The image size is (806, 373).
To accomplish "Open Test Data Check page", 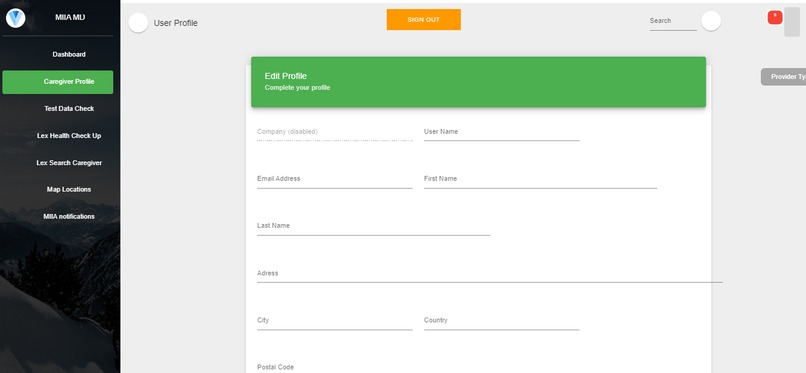I will tap(69, 109).
